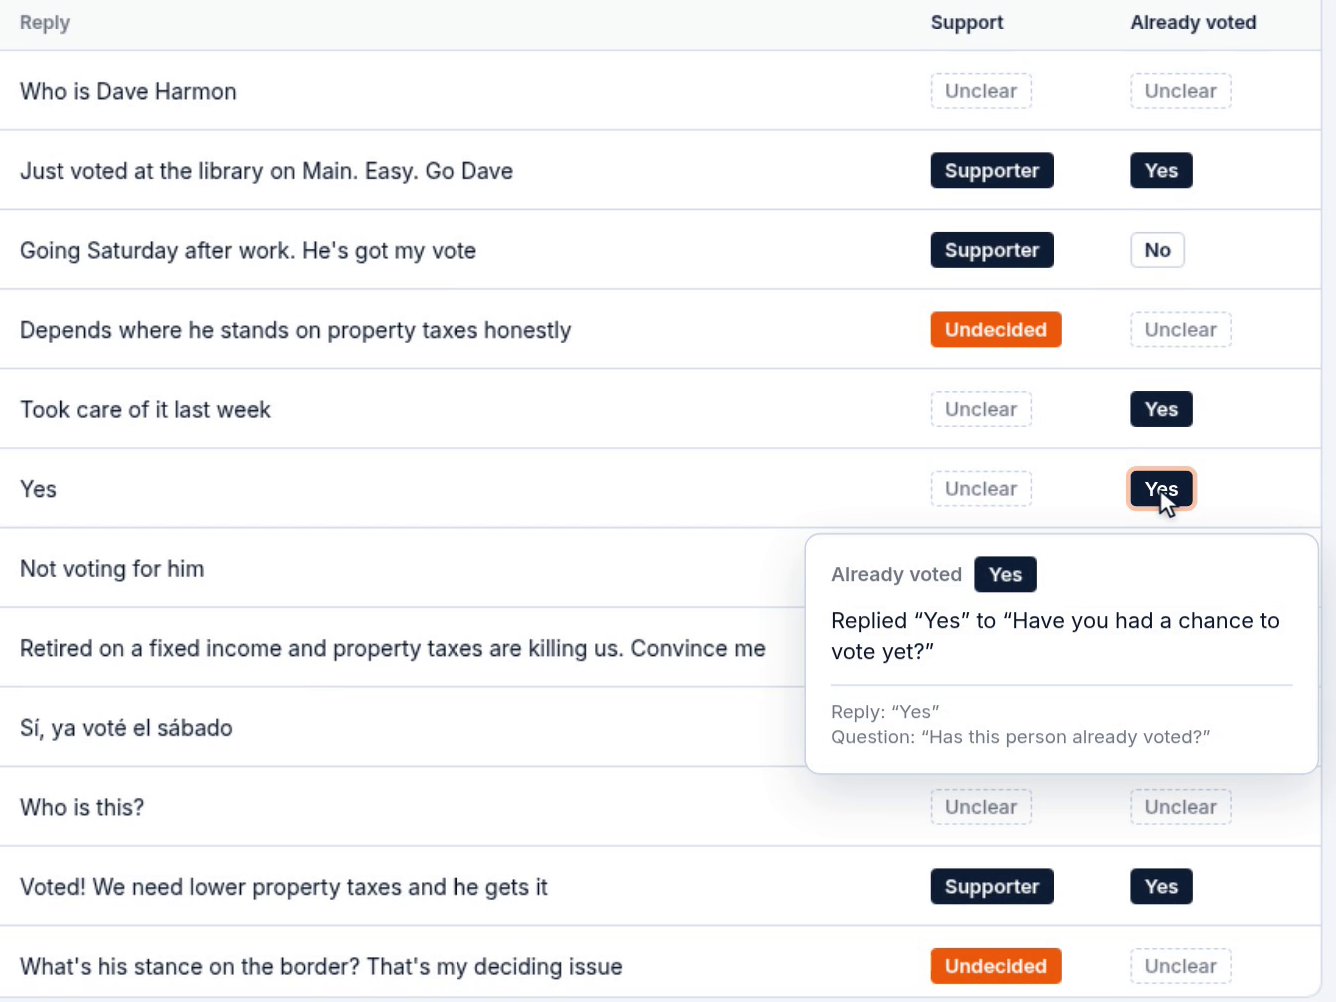Open Supporter badge for 'Voted! We need lower property taxes'
The height and width of the screenshot is (1002, 1336).
pos(992,886)
